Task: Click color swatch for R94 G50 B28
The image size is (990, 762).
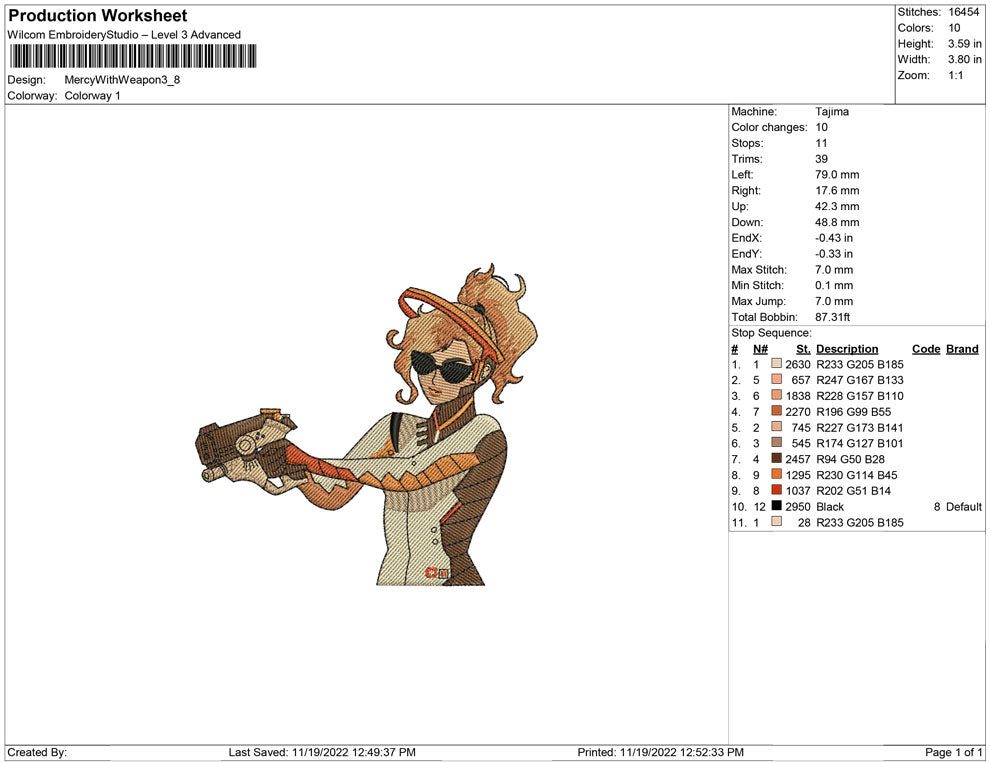Action: [x=777, y=458]
